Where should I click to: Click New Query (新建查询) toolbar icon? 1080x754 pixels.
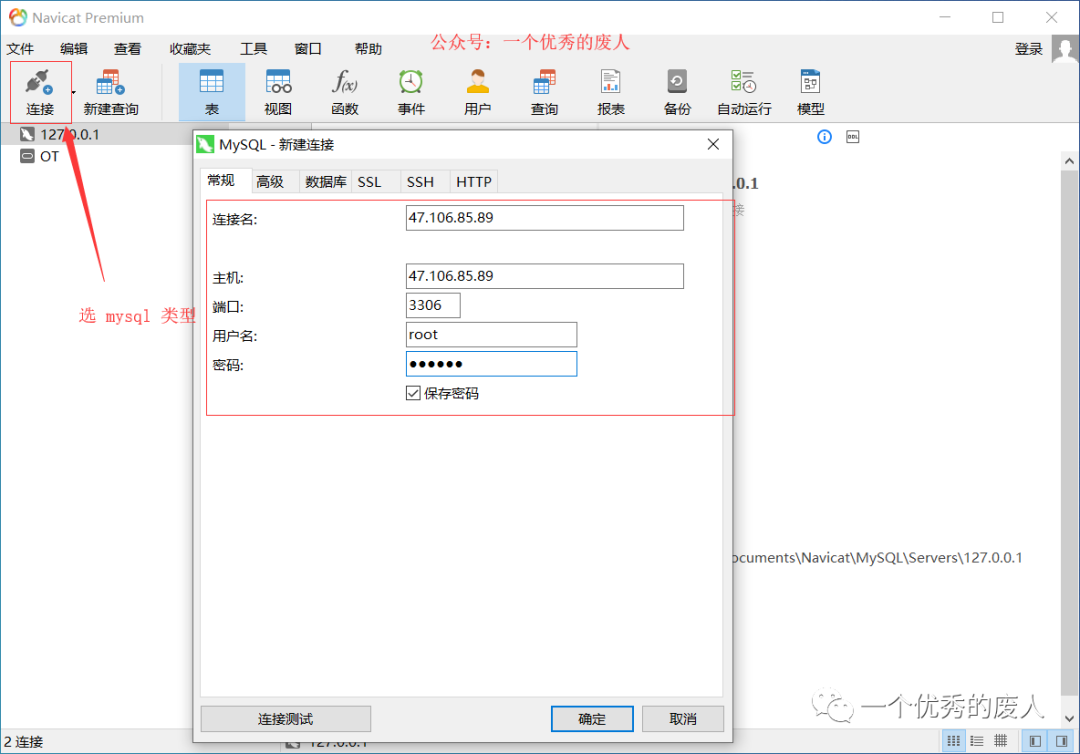coord(110,92)
